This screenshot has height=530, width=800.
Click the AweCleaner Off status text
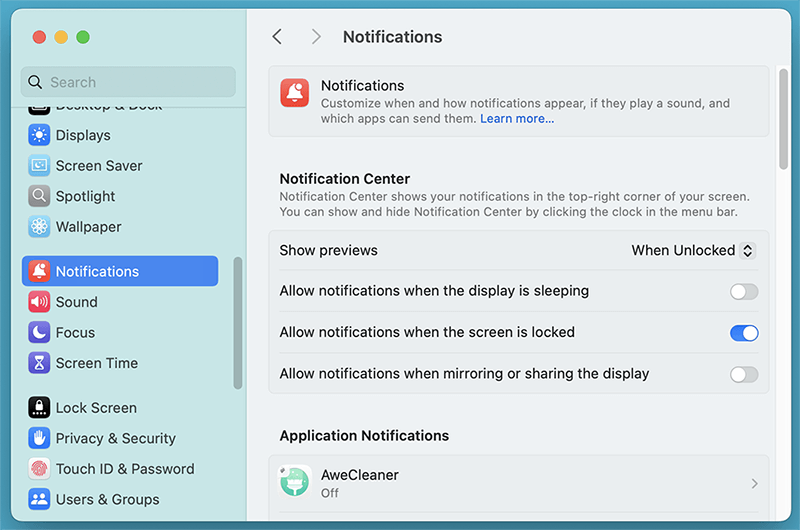tap(330, 493)
